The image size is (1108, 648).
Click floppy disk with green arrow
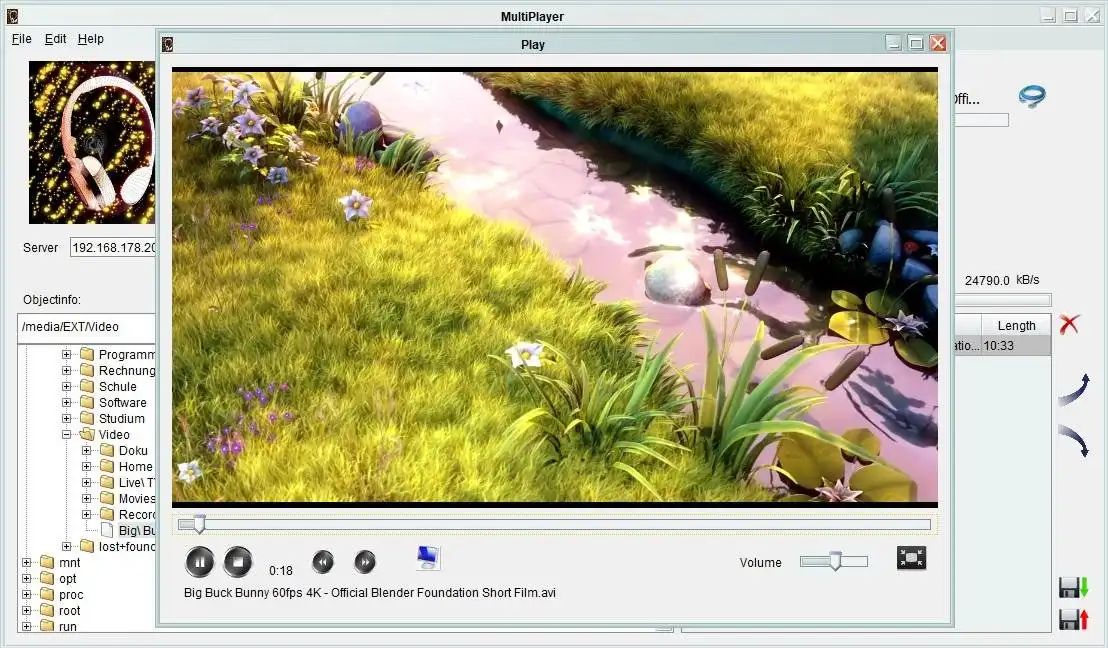[1074, 587]
